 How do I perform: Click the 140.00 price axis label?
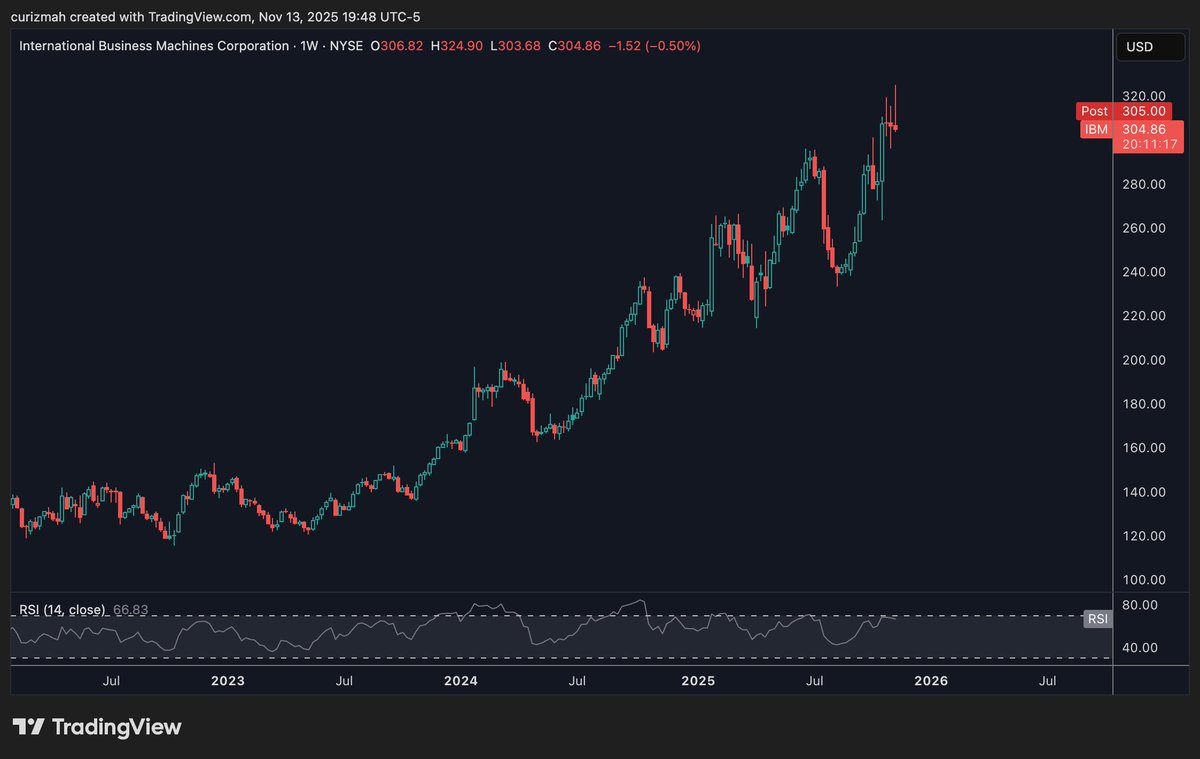(1146, 492)
